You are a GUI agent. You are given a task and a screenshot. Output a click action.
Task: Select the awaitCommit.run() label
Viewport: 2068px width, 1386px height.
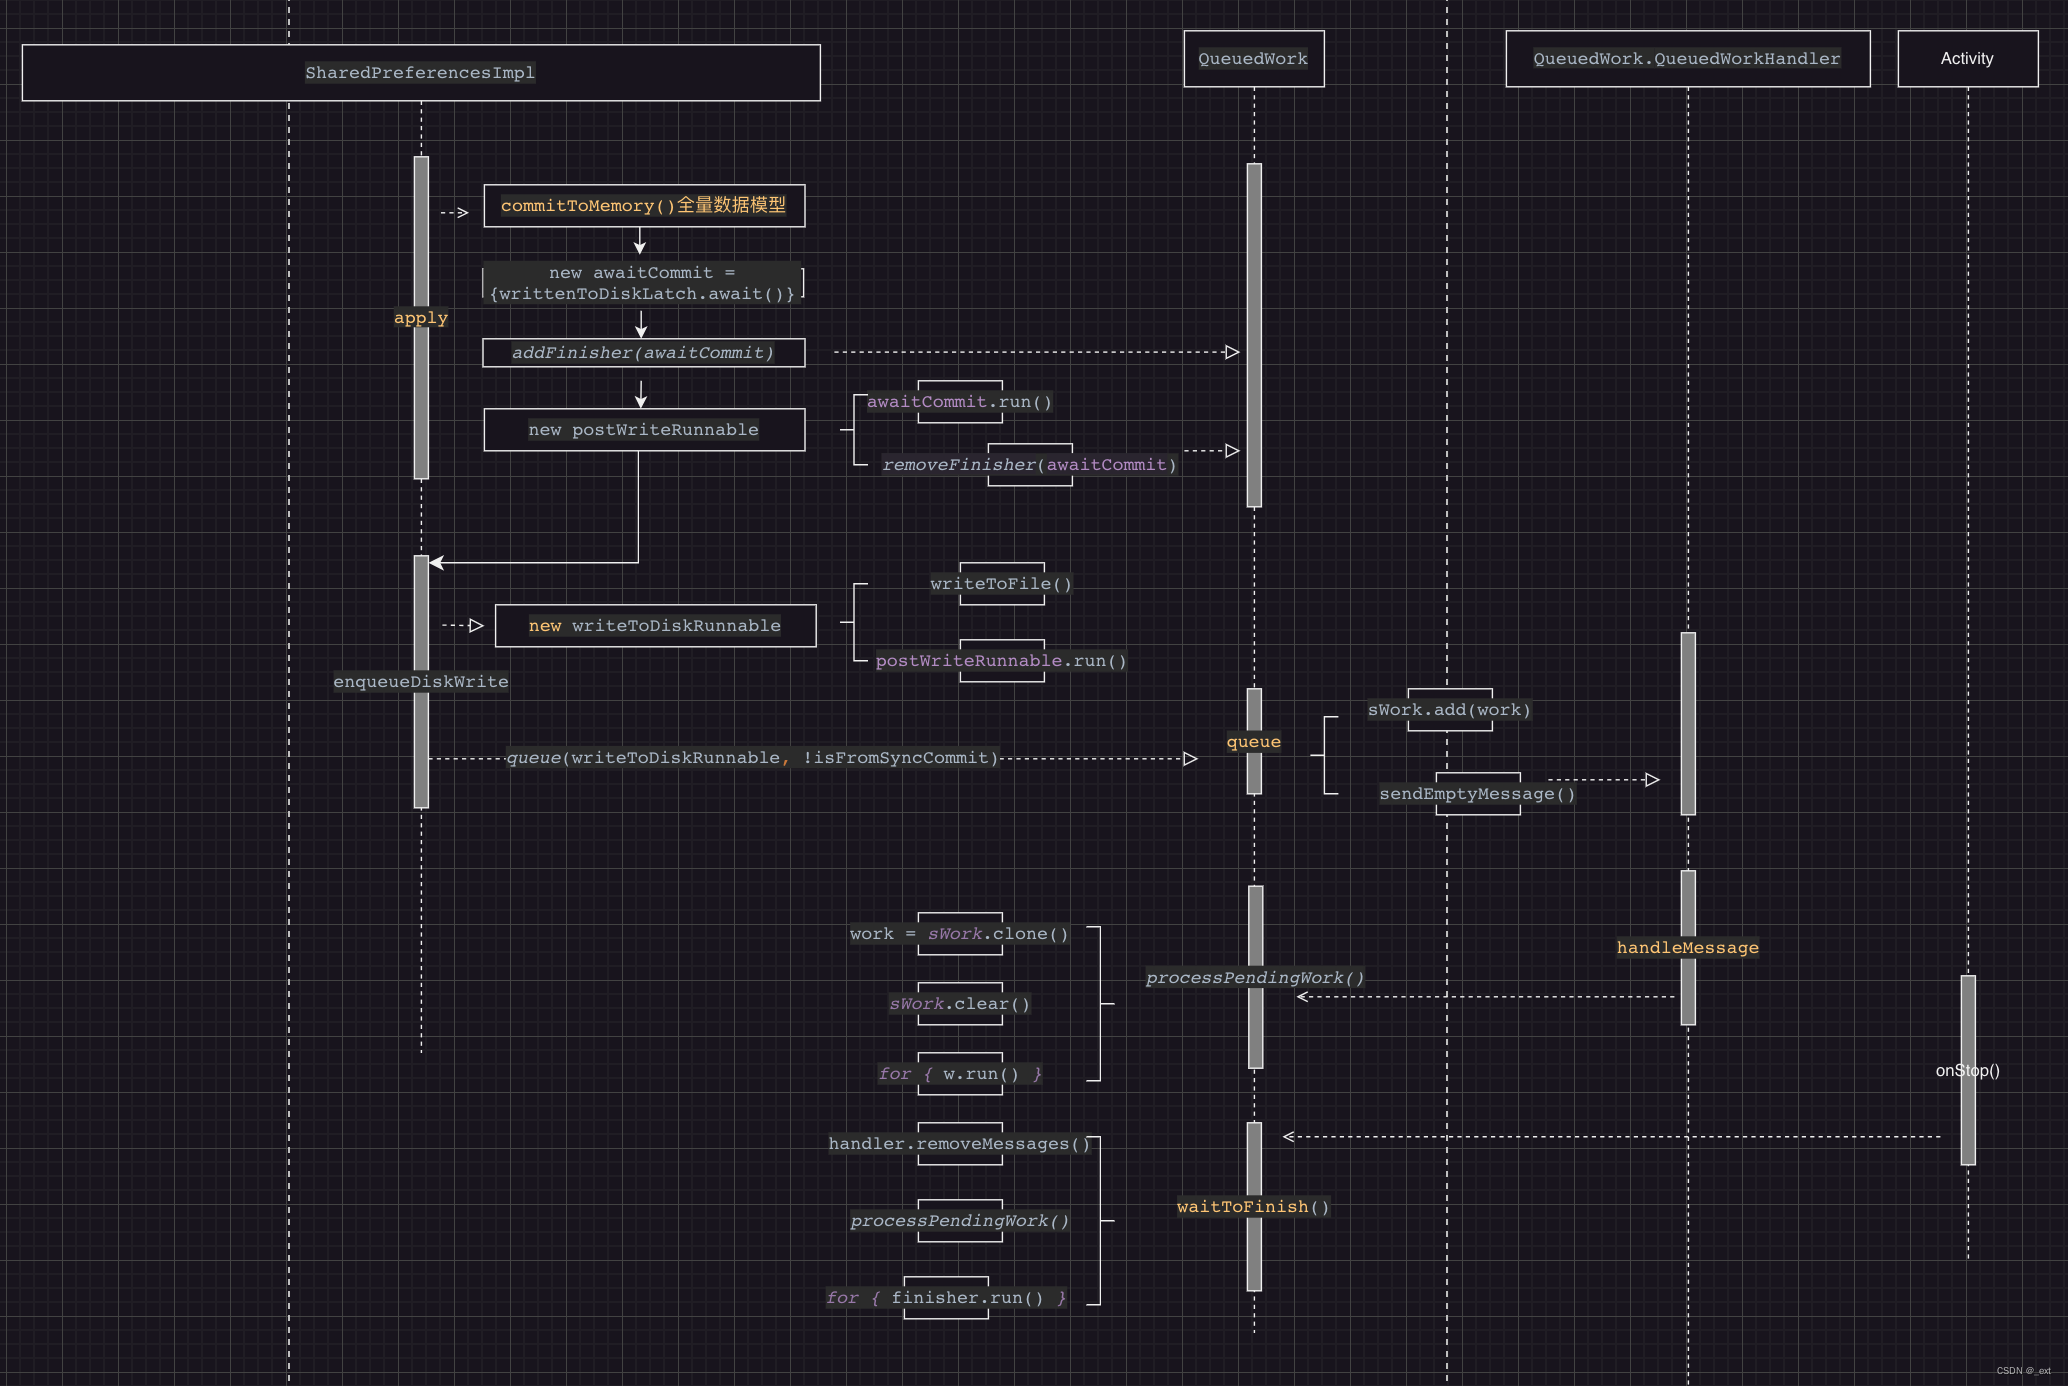(x=959, y=402)
